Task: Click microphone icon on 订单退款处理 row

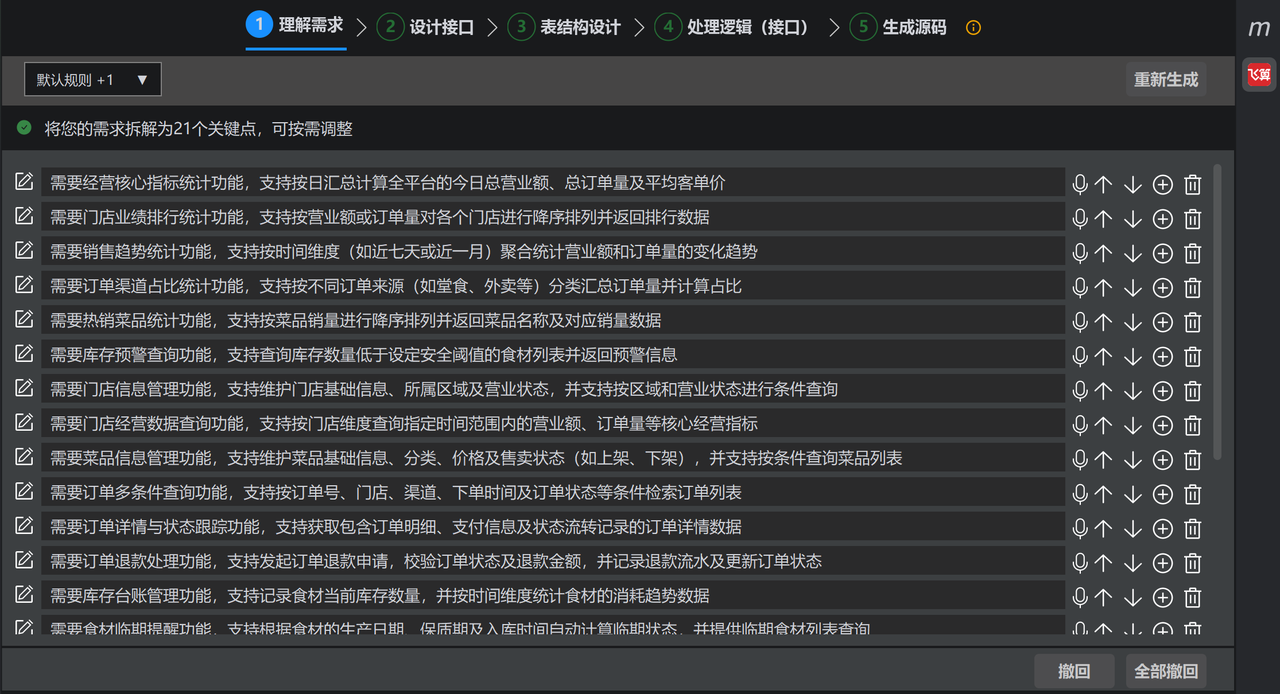Action: (x=1080, y=563)
